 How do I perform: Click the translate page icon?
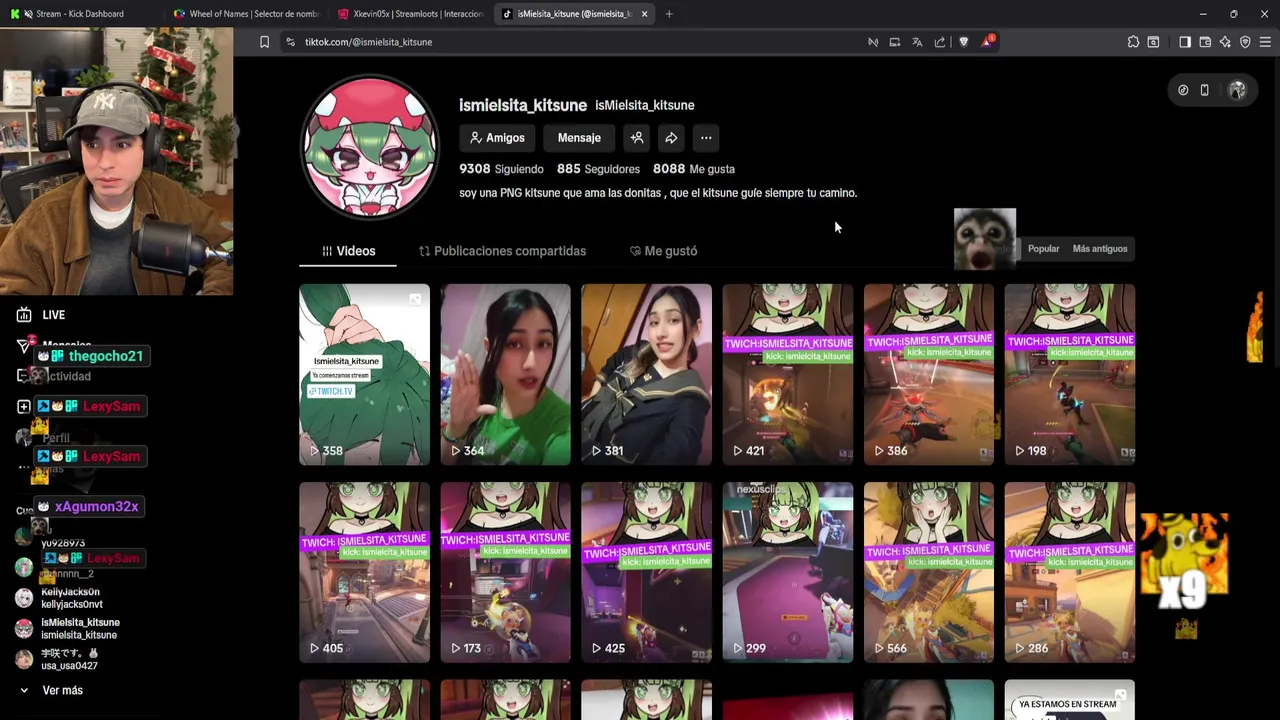[917, 42]
